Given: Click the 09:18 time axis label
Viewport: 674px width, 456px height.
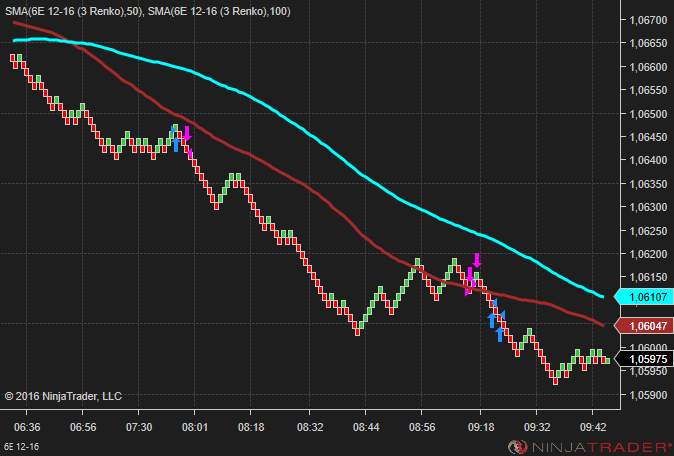Looking at the screenshot, I should click(x=481, y=427).
